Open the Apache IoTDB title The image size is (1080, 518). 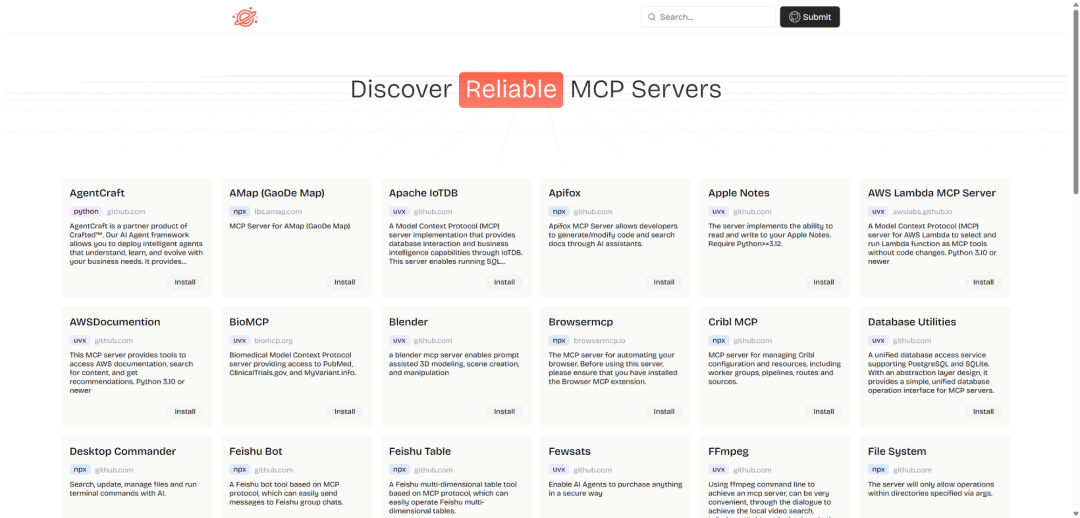424,193
